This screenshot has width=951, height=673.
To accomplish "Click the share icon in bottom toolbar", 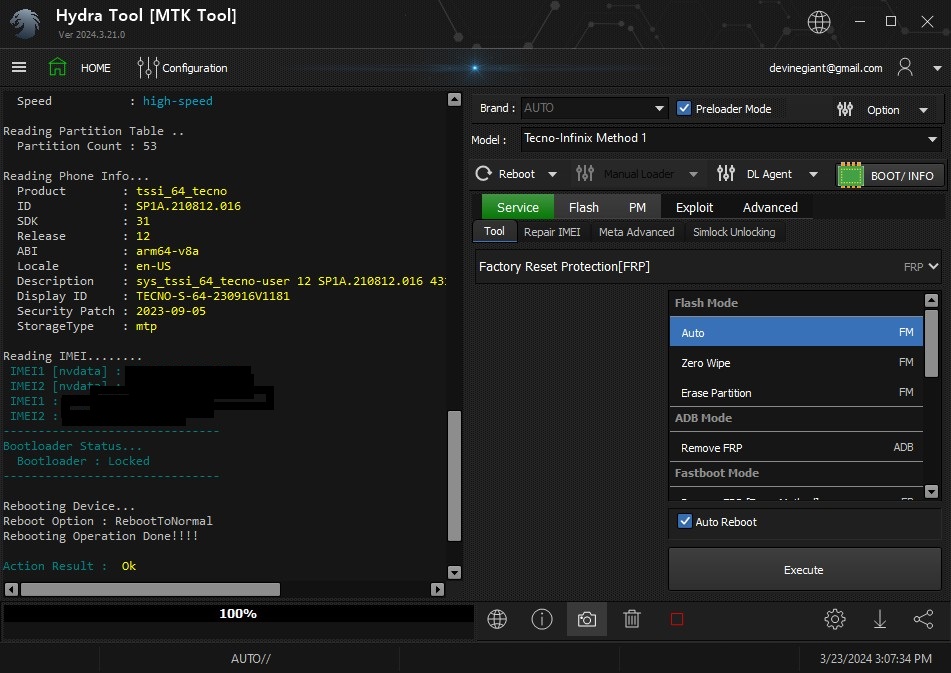I will pos(923,619).
